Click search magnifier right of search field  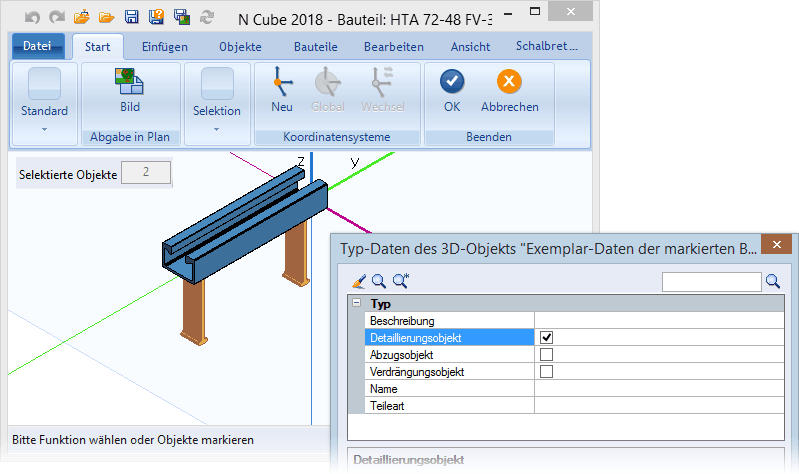(x=773, y=281)
